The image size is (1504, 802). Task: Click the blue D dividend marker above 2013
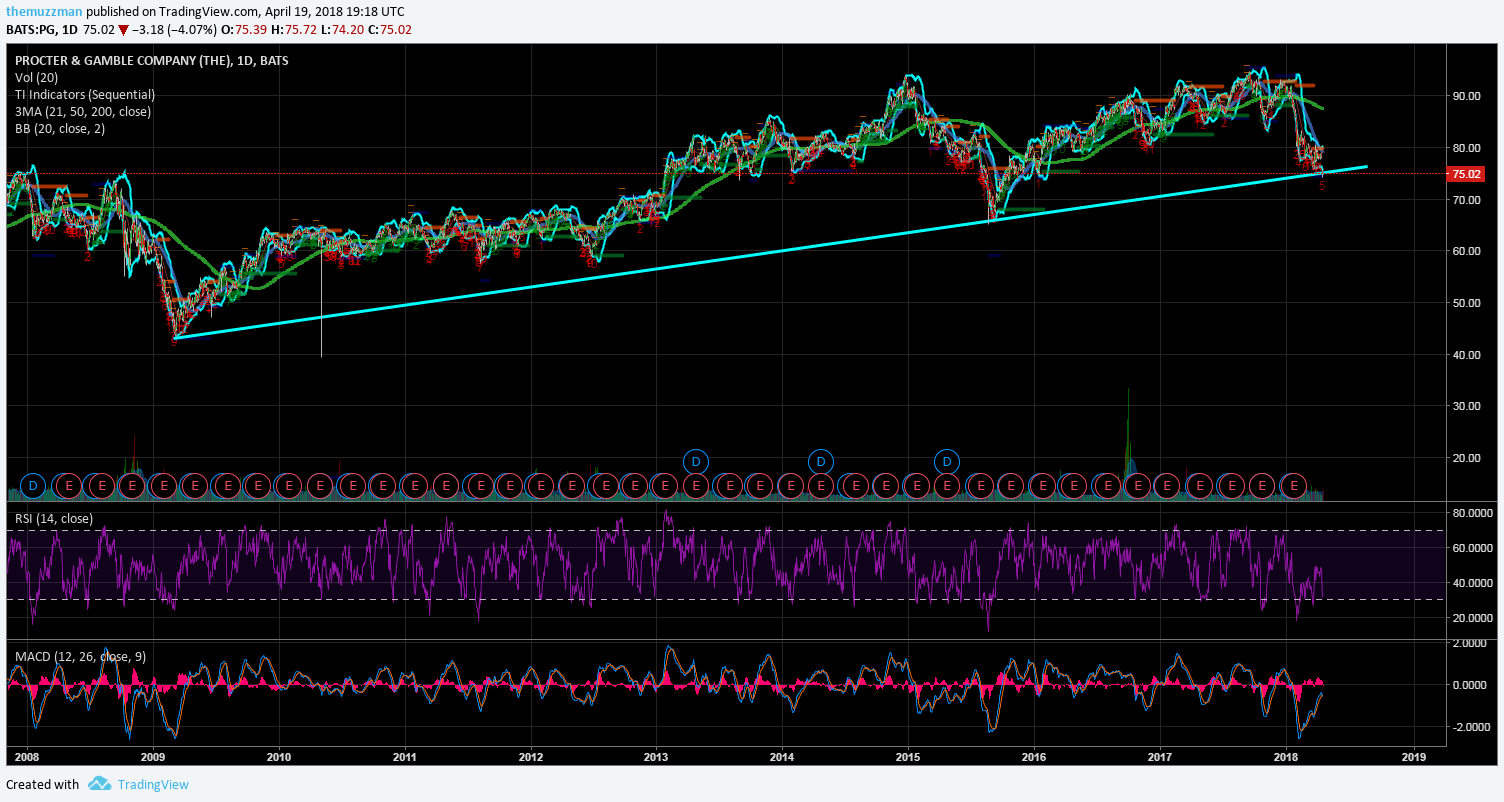[696, 461]
